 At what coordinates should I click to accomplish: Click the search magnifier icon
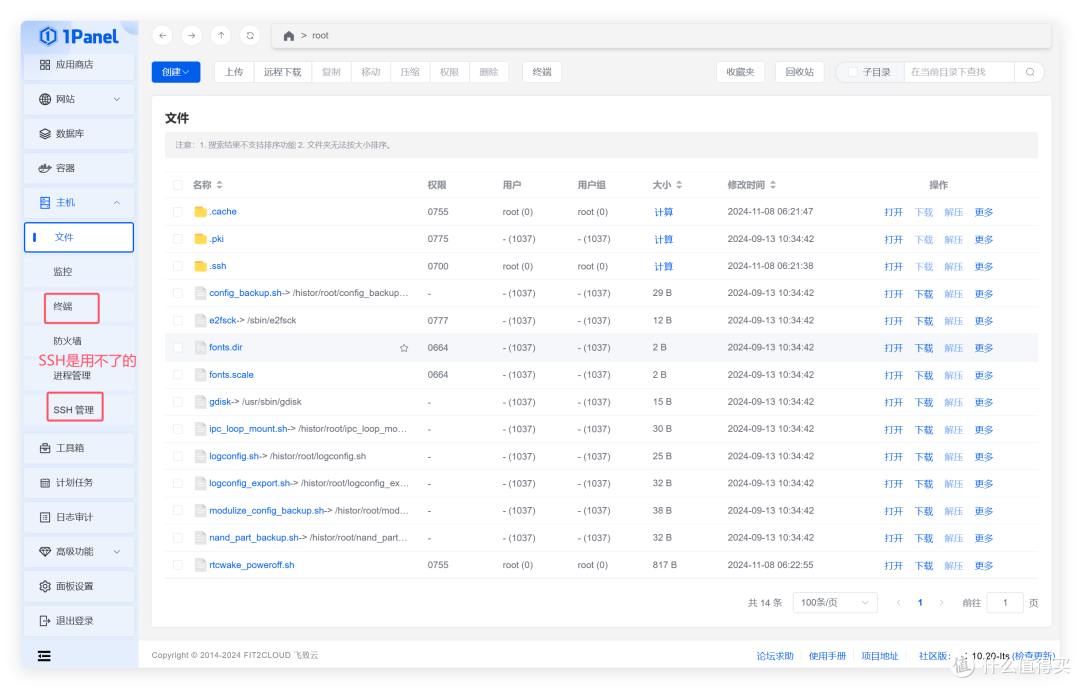click(1029, 72)
